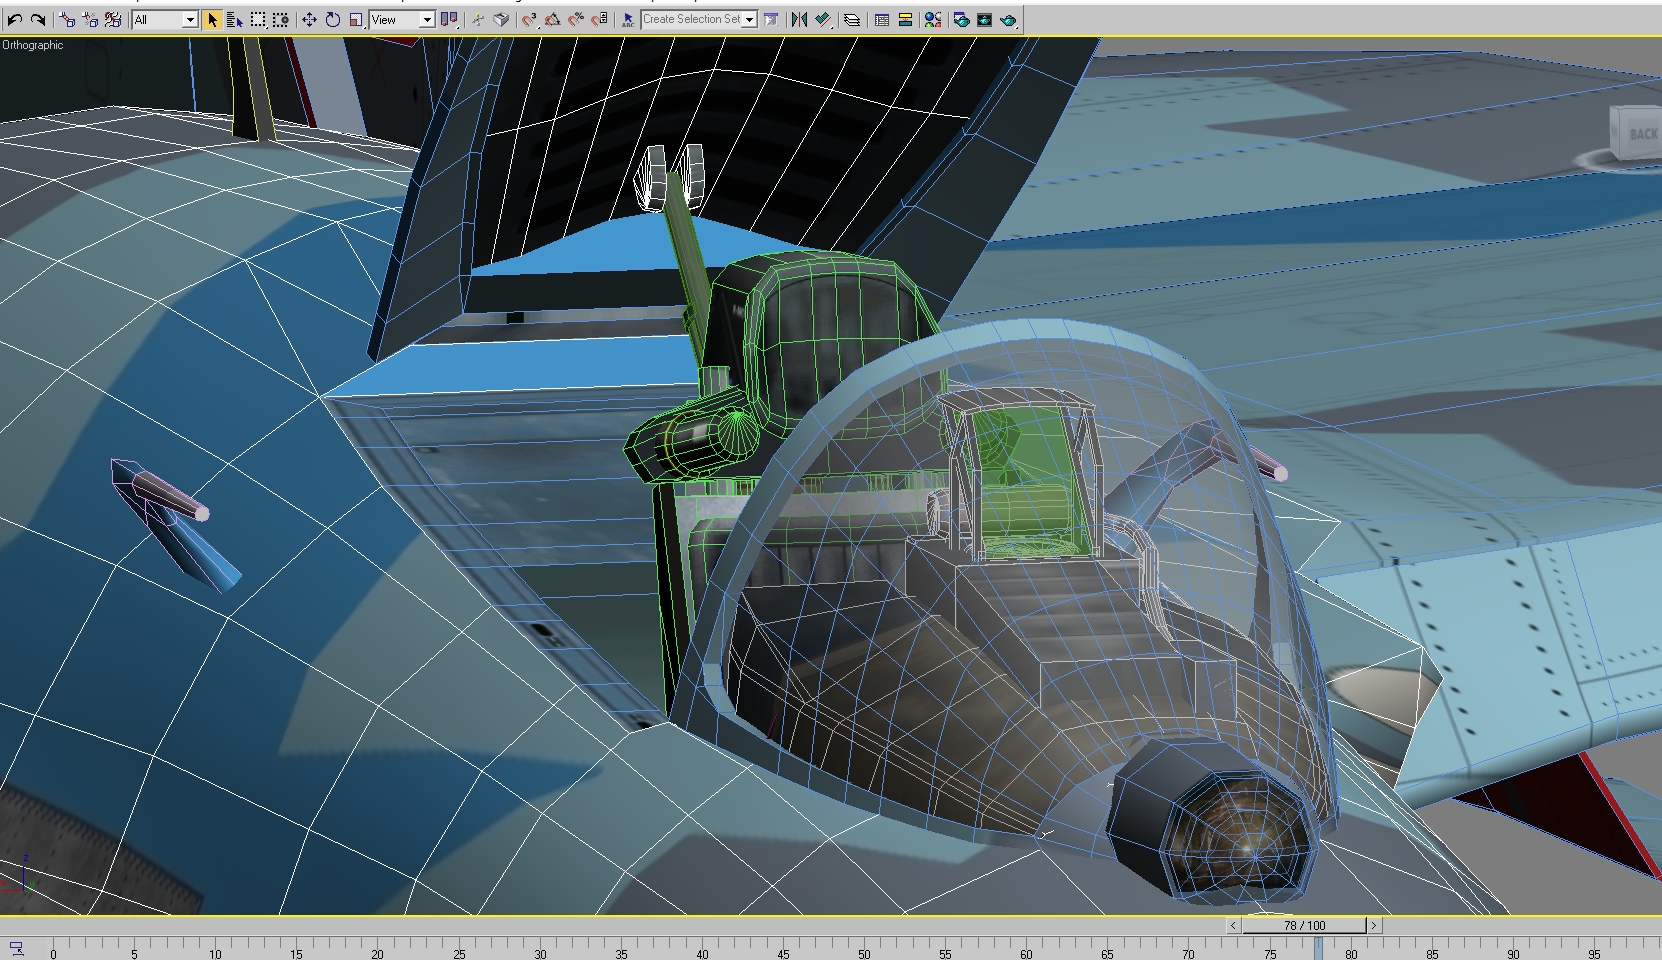Open Select by Name list icon
The image size is (1662, 960).
tap(235, 19)
